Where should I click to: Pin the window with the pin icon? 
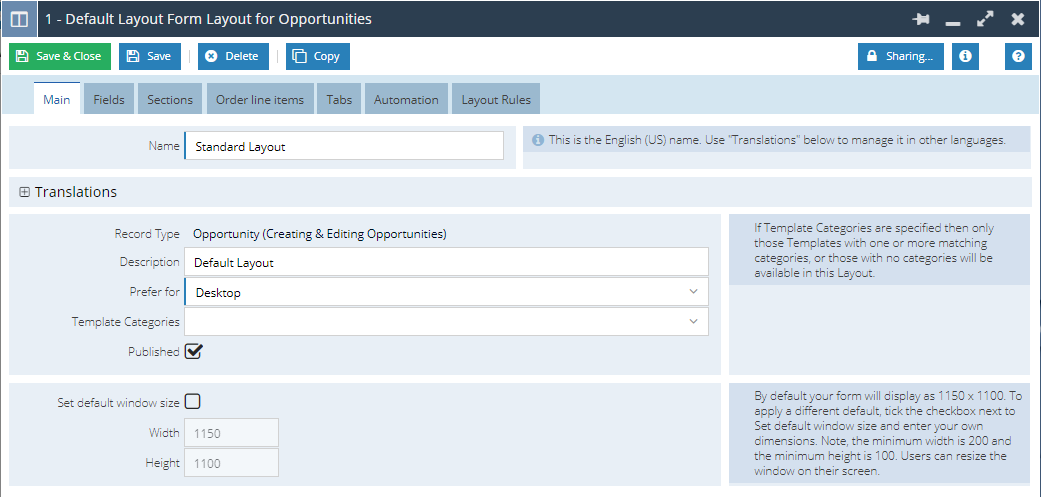click(921, 19)
